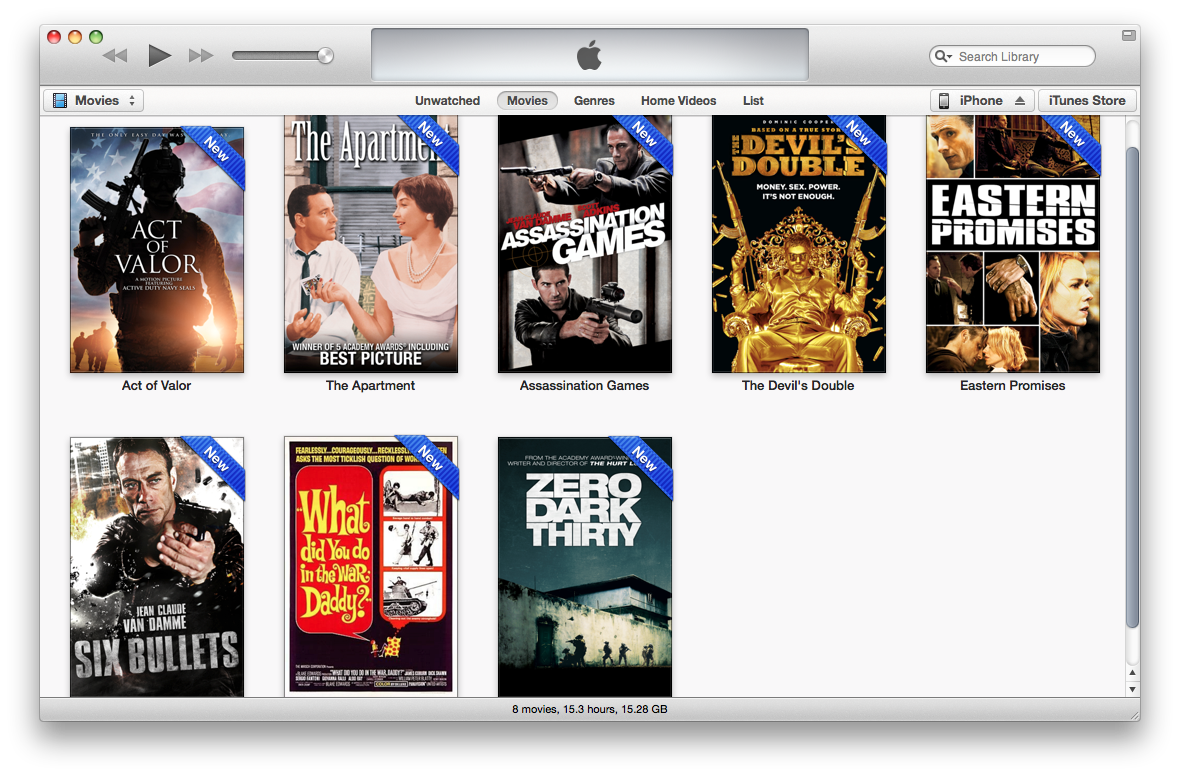Start playback with the Play button
This screenshot has width=1180, height=776.
(159, 55)
